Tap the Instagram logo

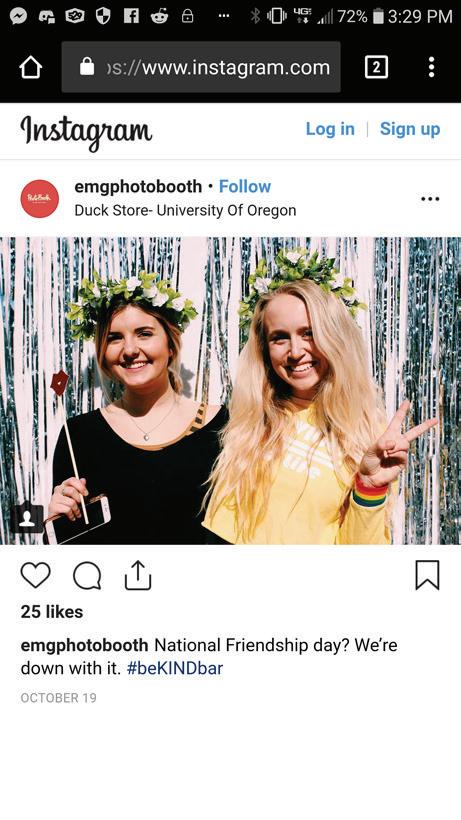[86, 131]
